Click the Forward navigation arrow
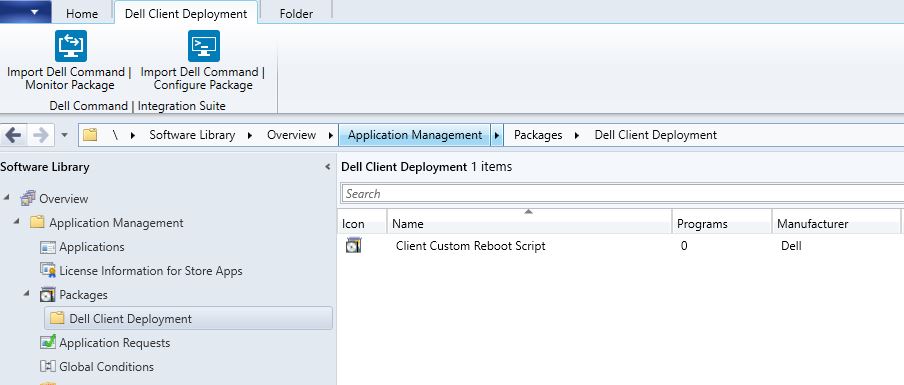The image size is (904, 385). tap(40, 135)
